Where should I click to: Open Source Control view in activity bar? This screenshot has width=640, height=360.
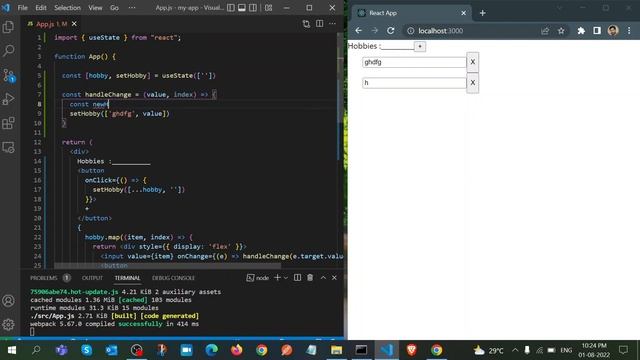(x=9, y=75)
